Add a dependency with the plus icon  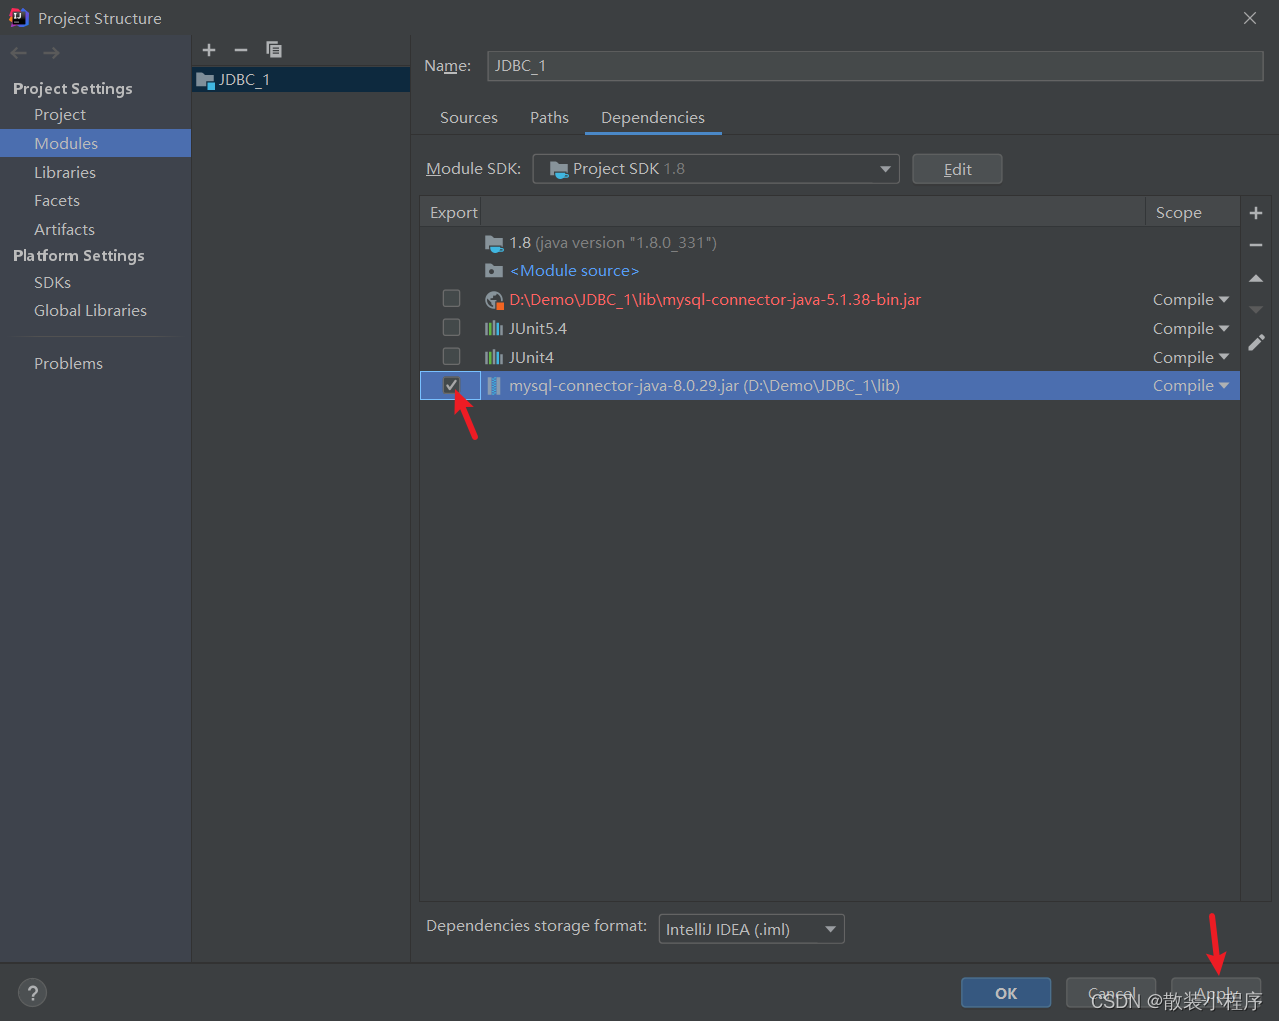[1256, 213]
